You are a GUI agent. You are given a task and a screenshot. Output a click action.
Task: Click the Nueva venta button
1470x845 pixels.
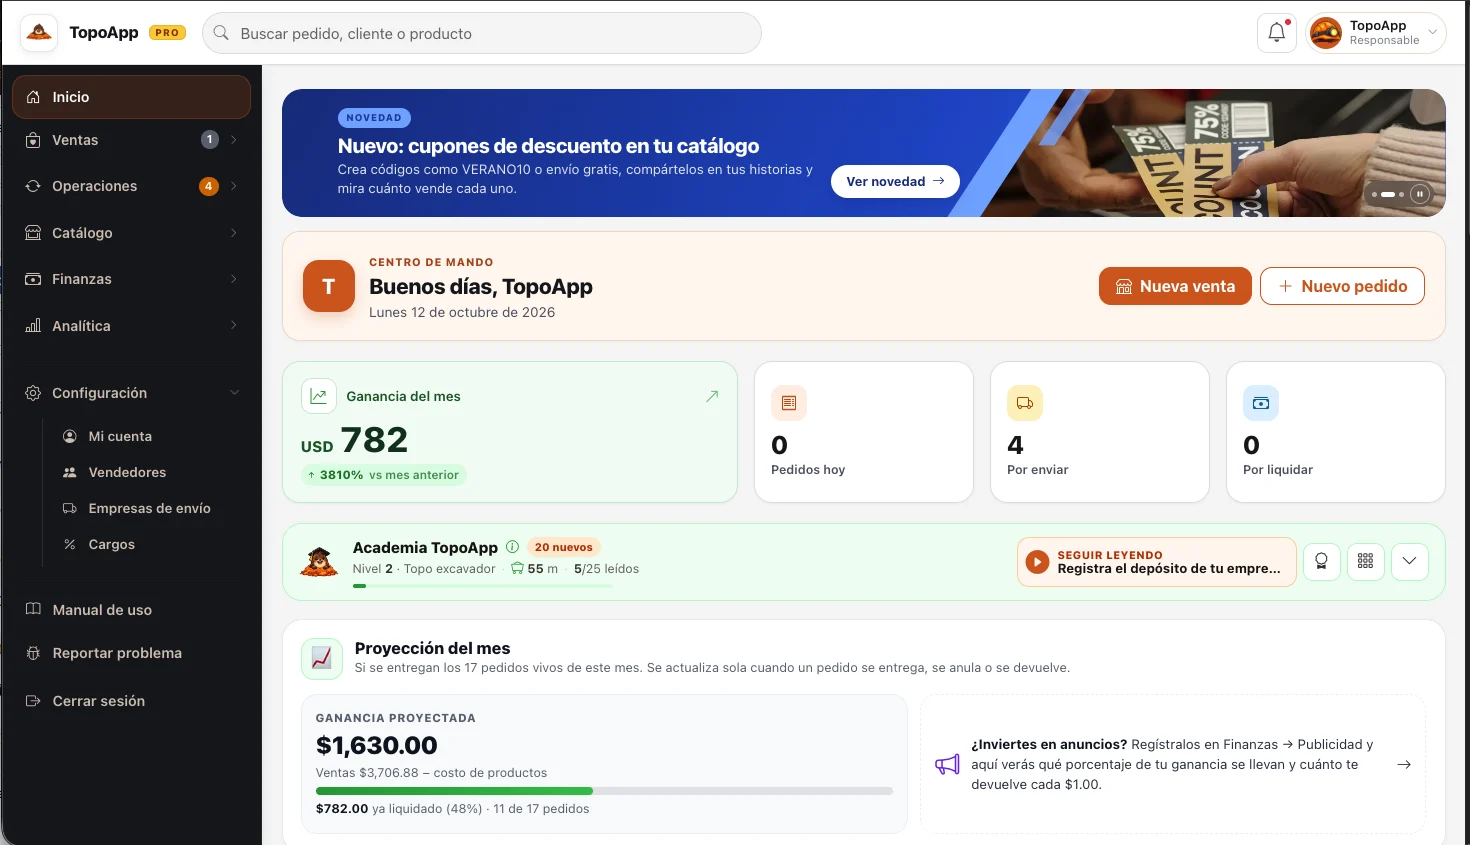point(1175,286)
